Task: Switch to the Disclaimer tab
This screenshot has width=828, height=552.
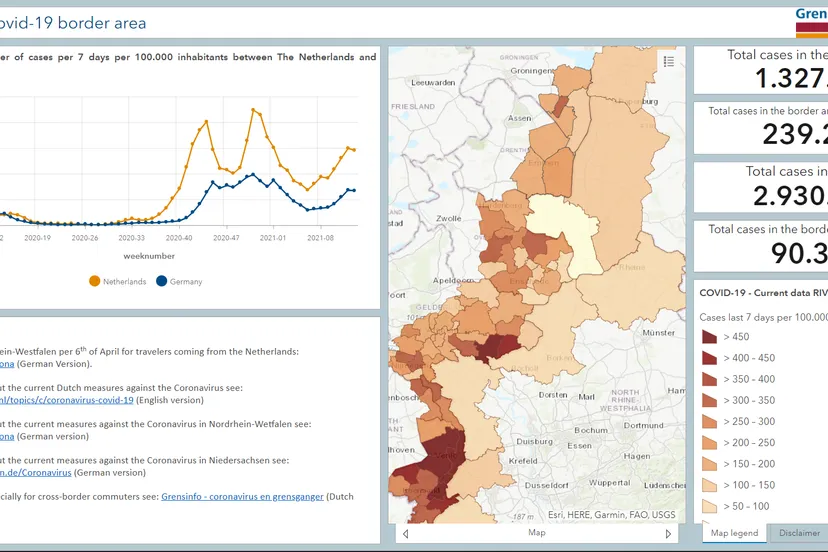Action: coord(799,533)
